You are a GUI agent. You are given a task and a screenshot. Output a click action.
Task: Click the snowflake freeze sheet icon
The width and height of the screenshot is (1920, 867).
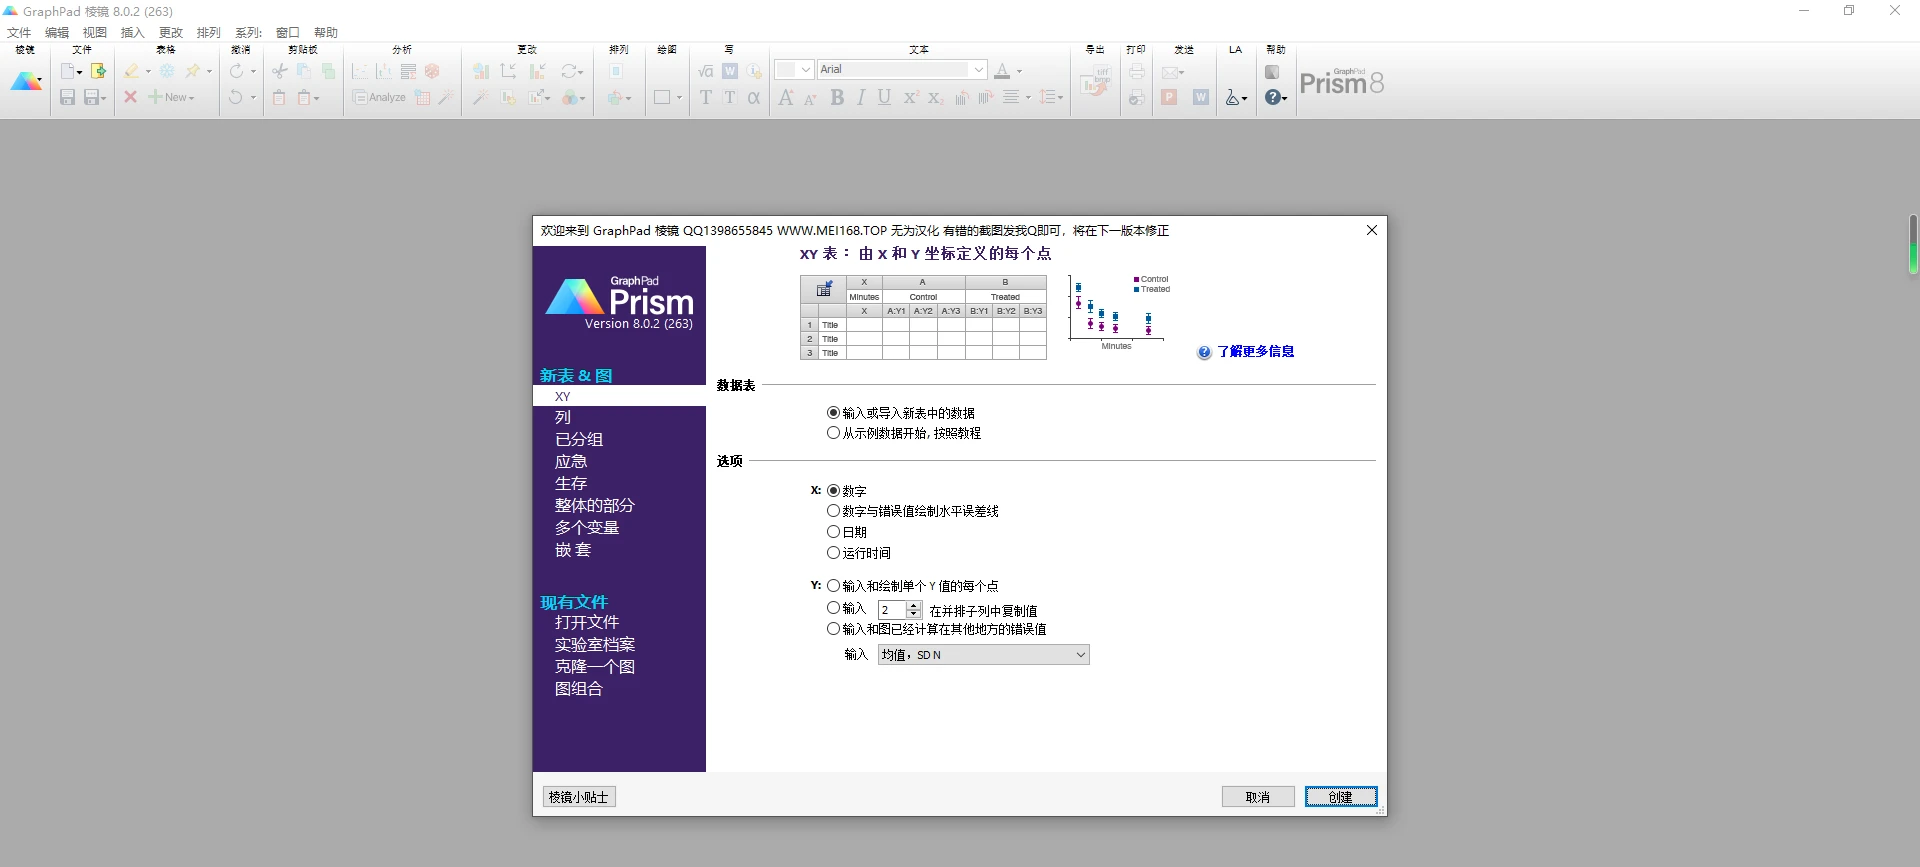click(167, 71)
